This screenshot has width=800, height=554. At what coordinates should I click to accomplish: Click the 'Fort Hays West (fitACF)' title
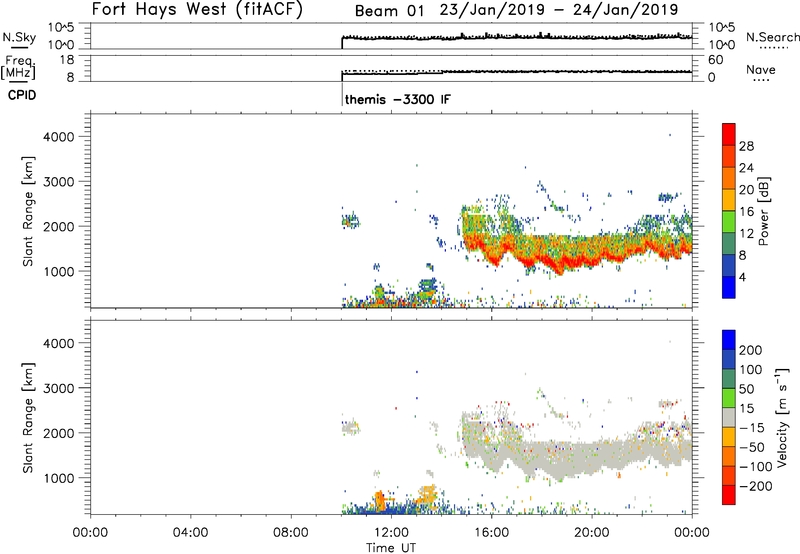pyautogui.click(x=197, y=10)
